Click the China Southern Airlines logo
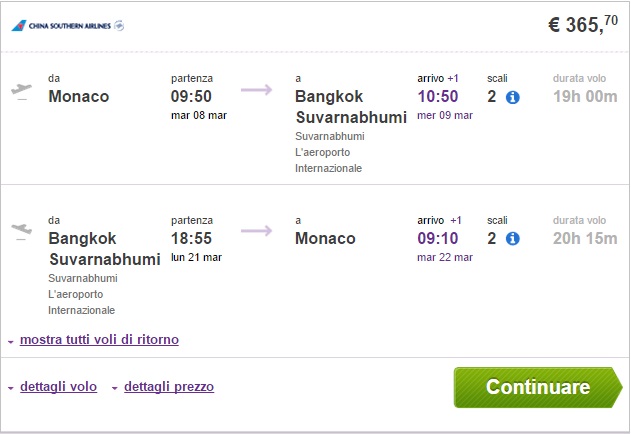Screen dimensions: 631x434 pyautogui.click(x=68, y=25)
